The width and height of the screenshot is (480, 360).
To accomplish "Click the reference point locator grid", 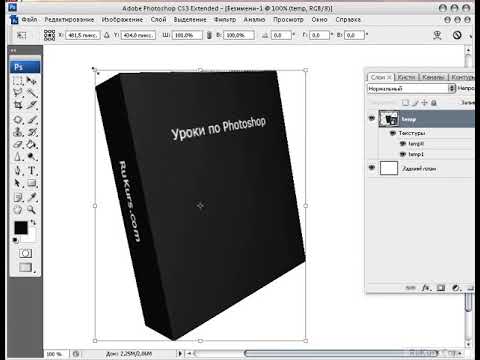I will point(49,35).
